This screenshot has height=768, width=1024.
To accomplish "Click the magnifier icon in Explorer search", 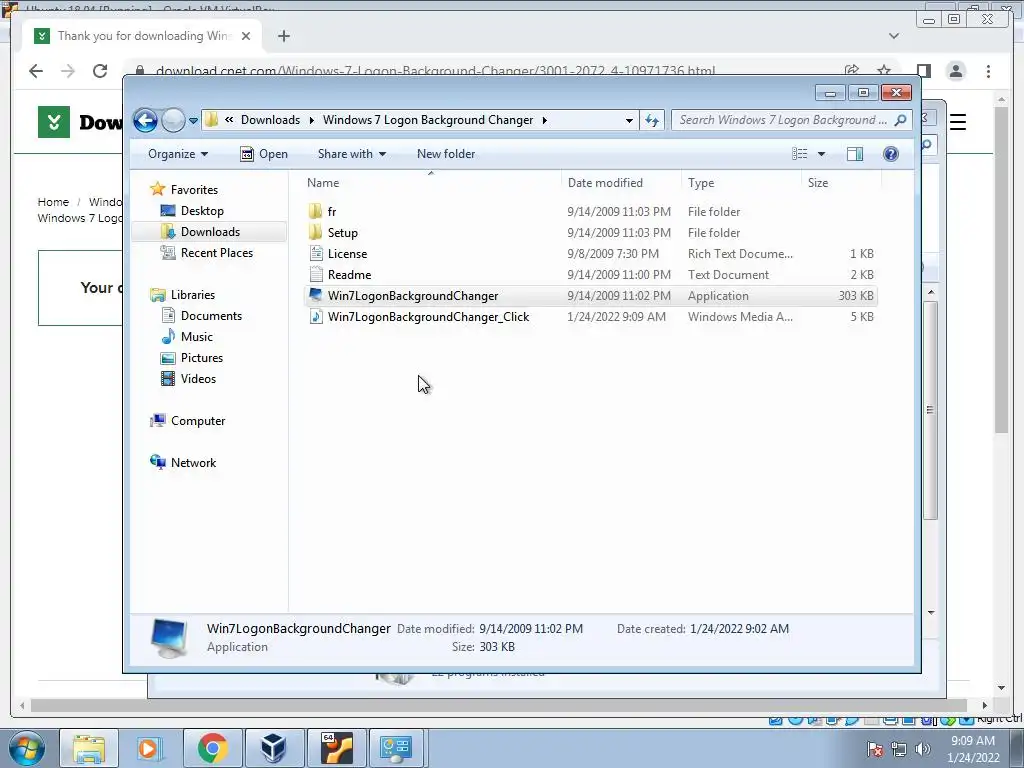I will [901, 120].
